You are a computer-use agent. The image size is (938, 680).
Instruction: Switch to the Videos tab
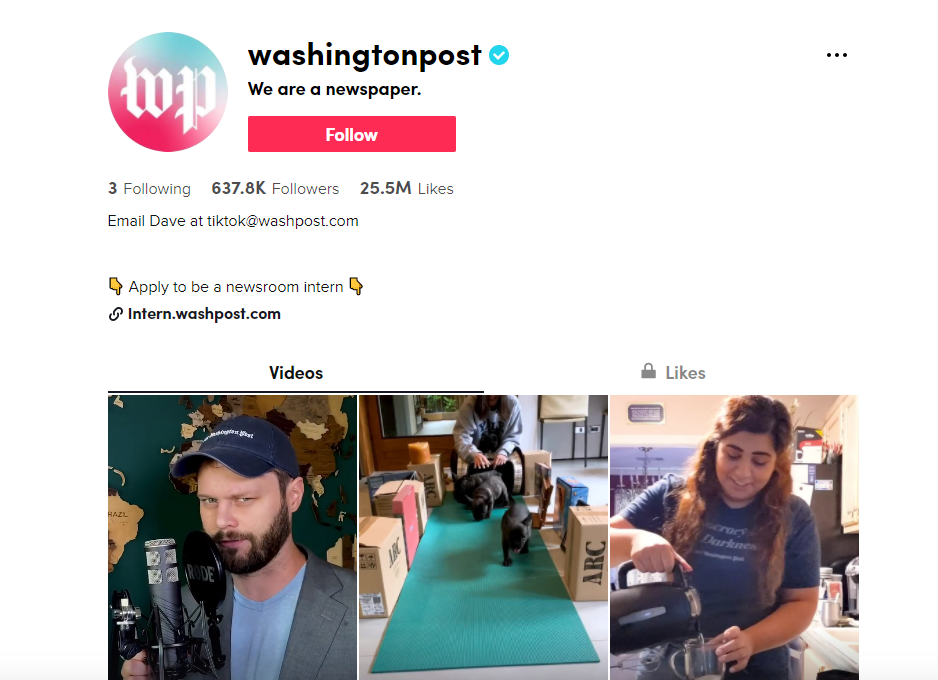tap(296, 373)
